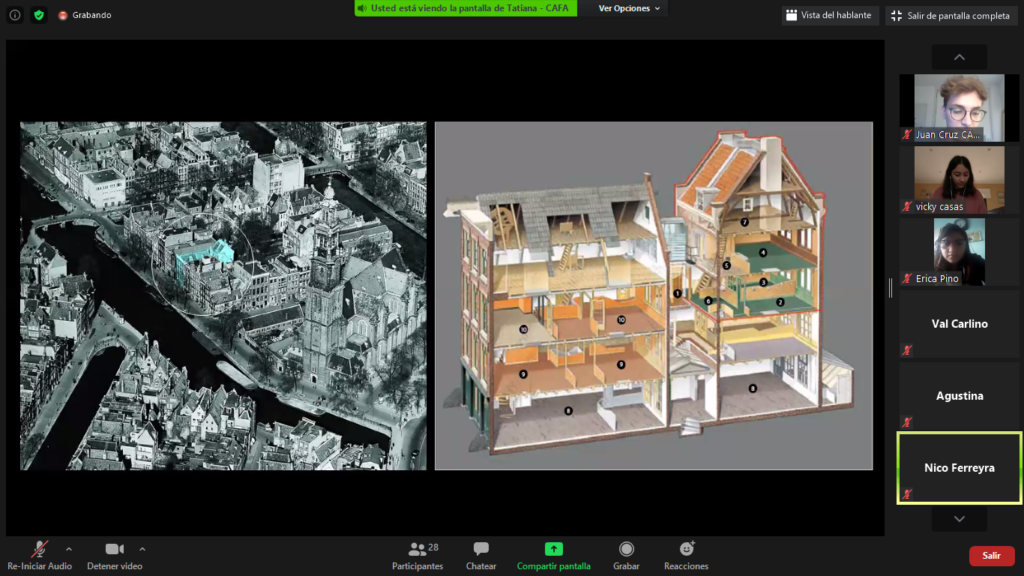Click the muted mic icon on vicky casas
This screenshot has height=576, width=1024.
[x=906, y=206]
